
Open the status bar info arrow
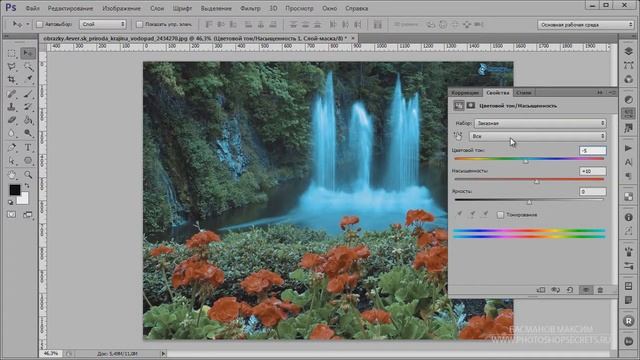pos(163,353)
